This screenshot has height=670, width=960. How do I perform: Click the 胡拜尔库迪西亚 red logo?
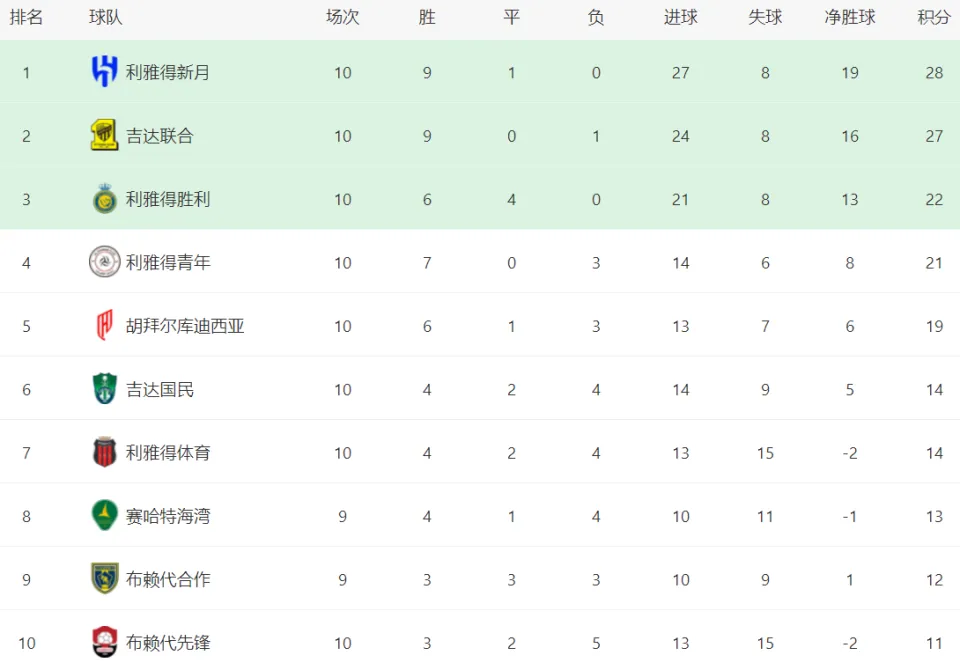[105, 325]
